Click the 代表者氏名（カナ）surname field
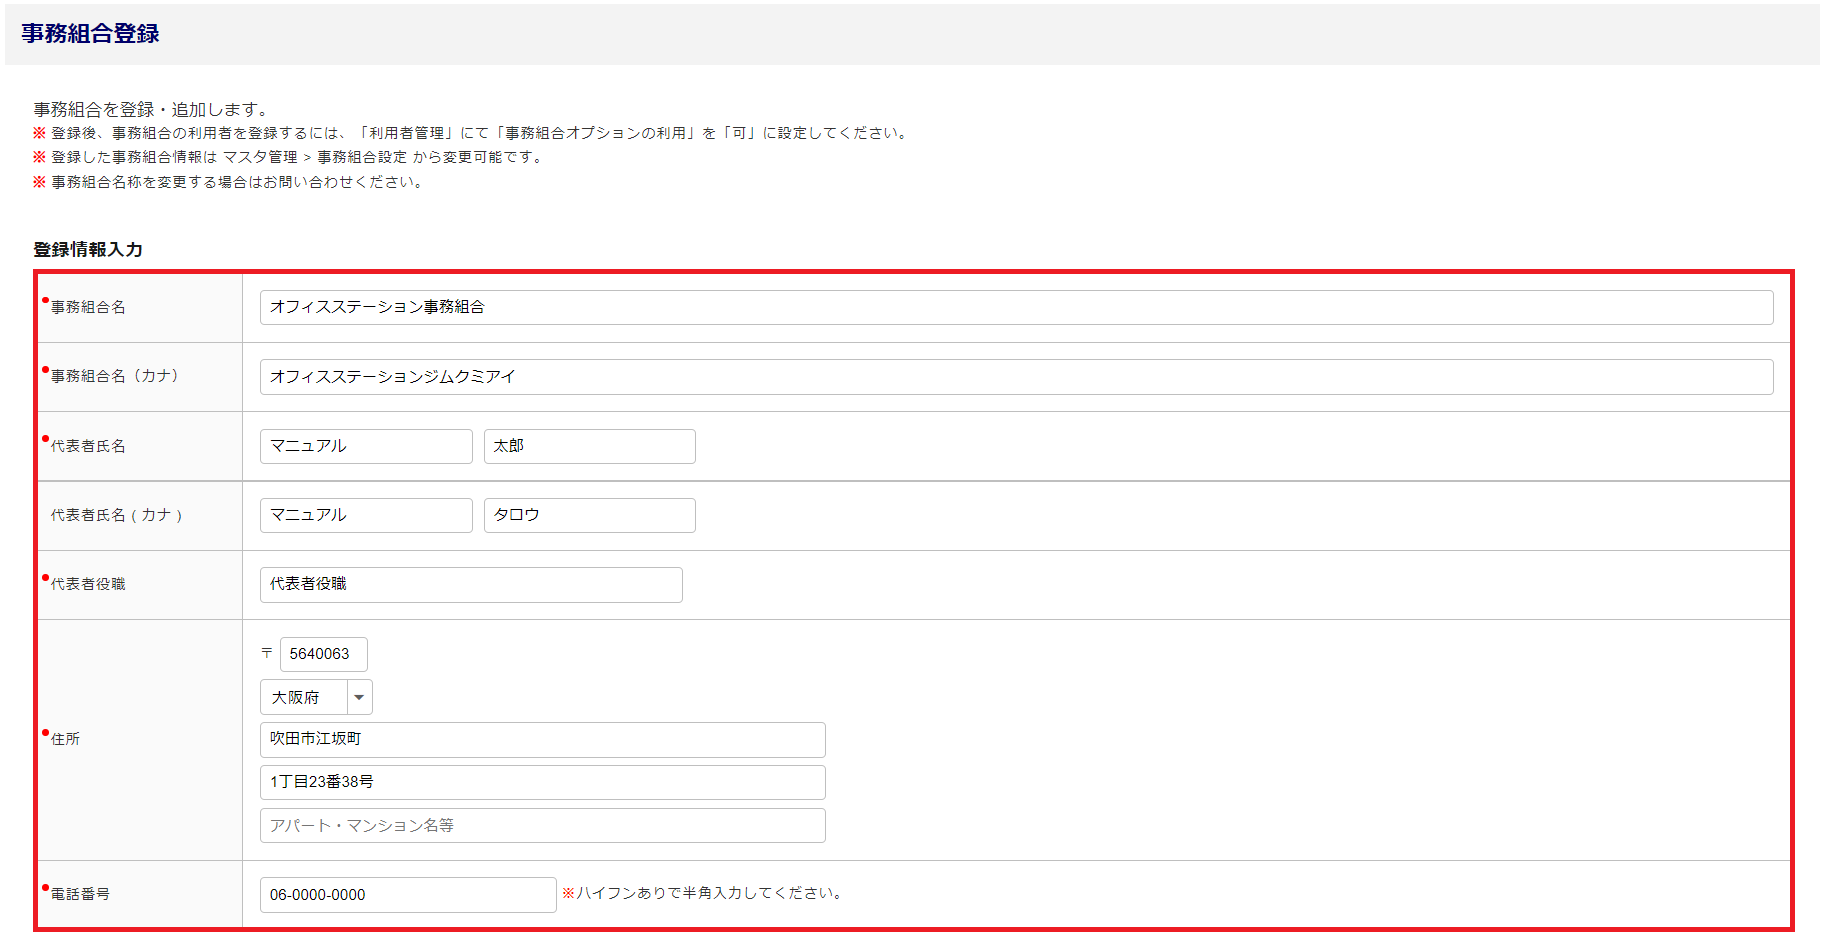Screen dimensions: 1821x945 pos(366,515)
